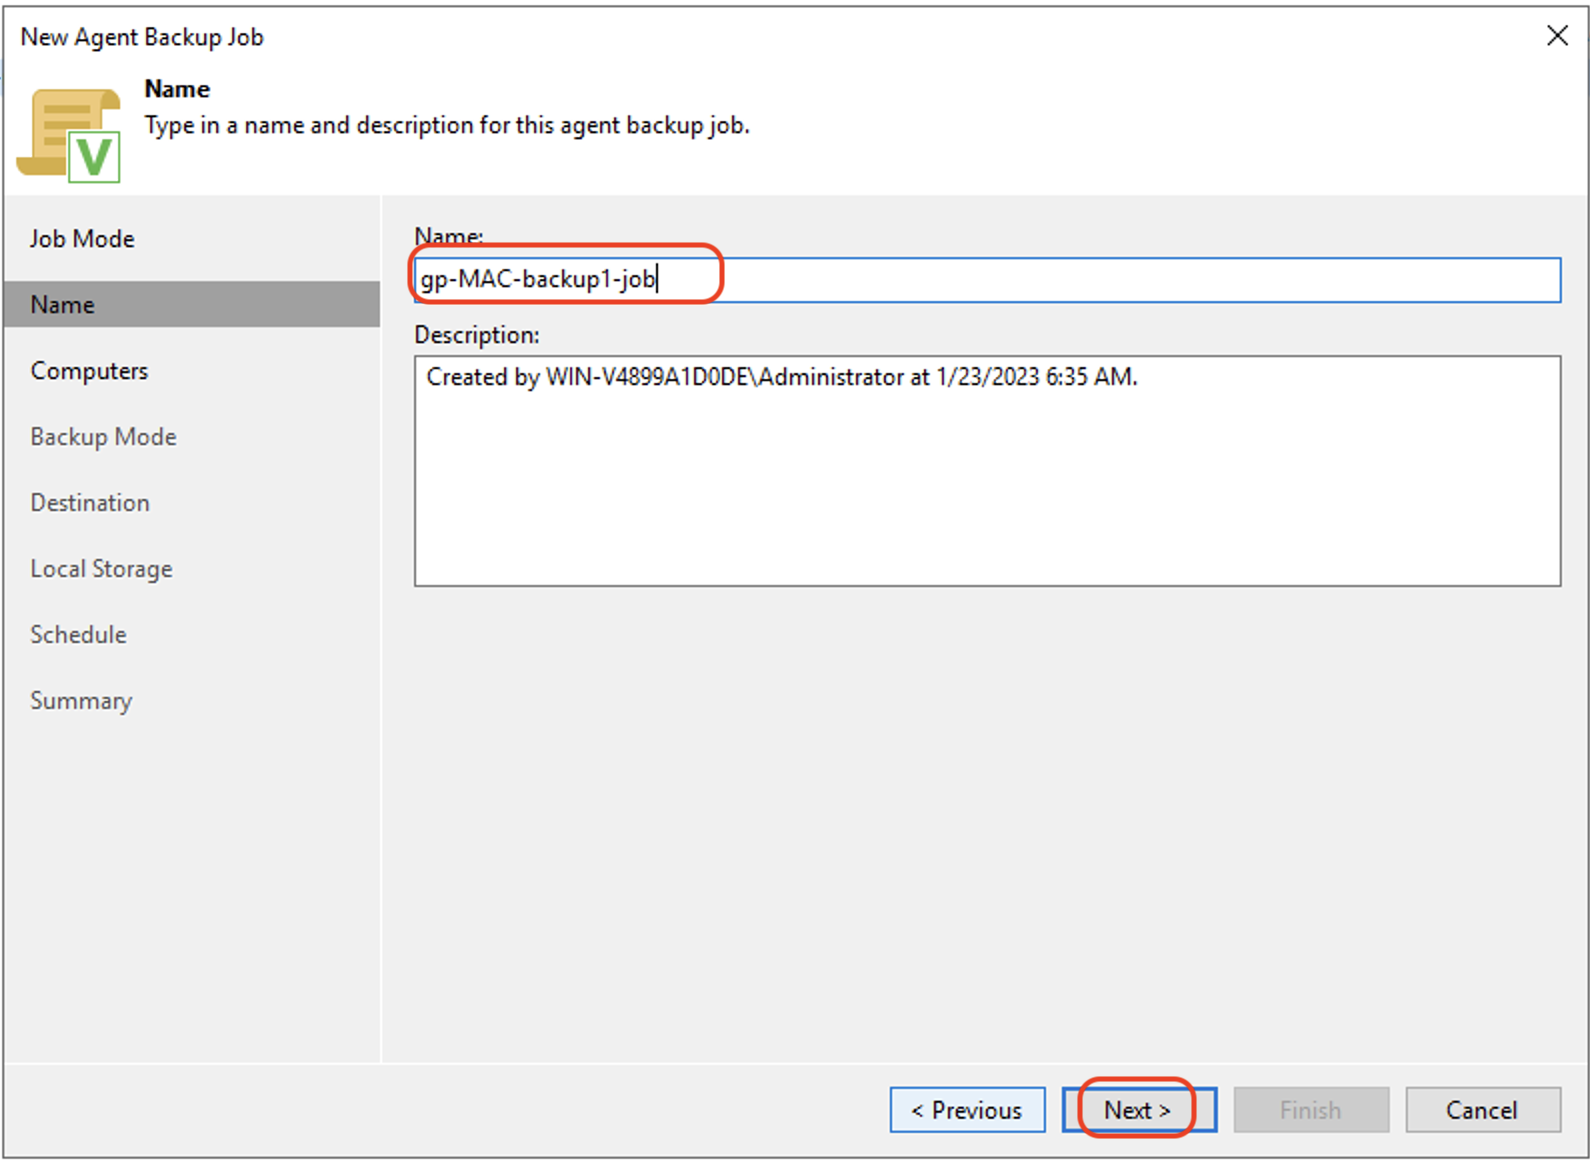Click into the job Name input field
Image resolution: width=1590 pixels, height=1160 pixels.
tap(987, 279)
